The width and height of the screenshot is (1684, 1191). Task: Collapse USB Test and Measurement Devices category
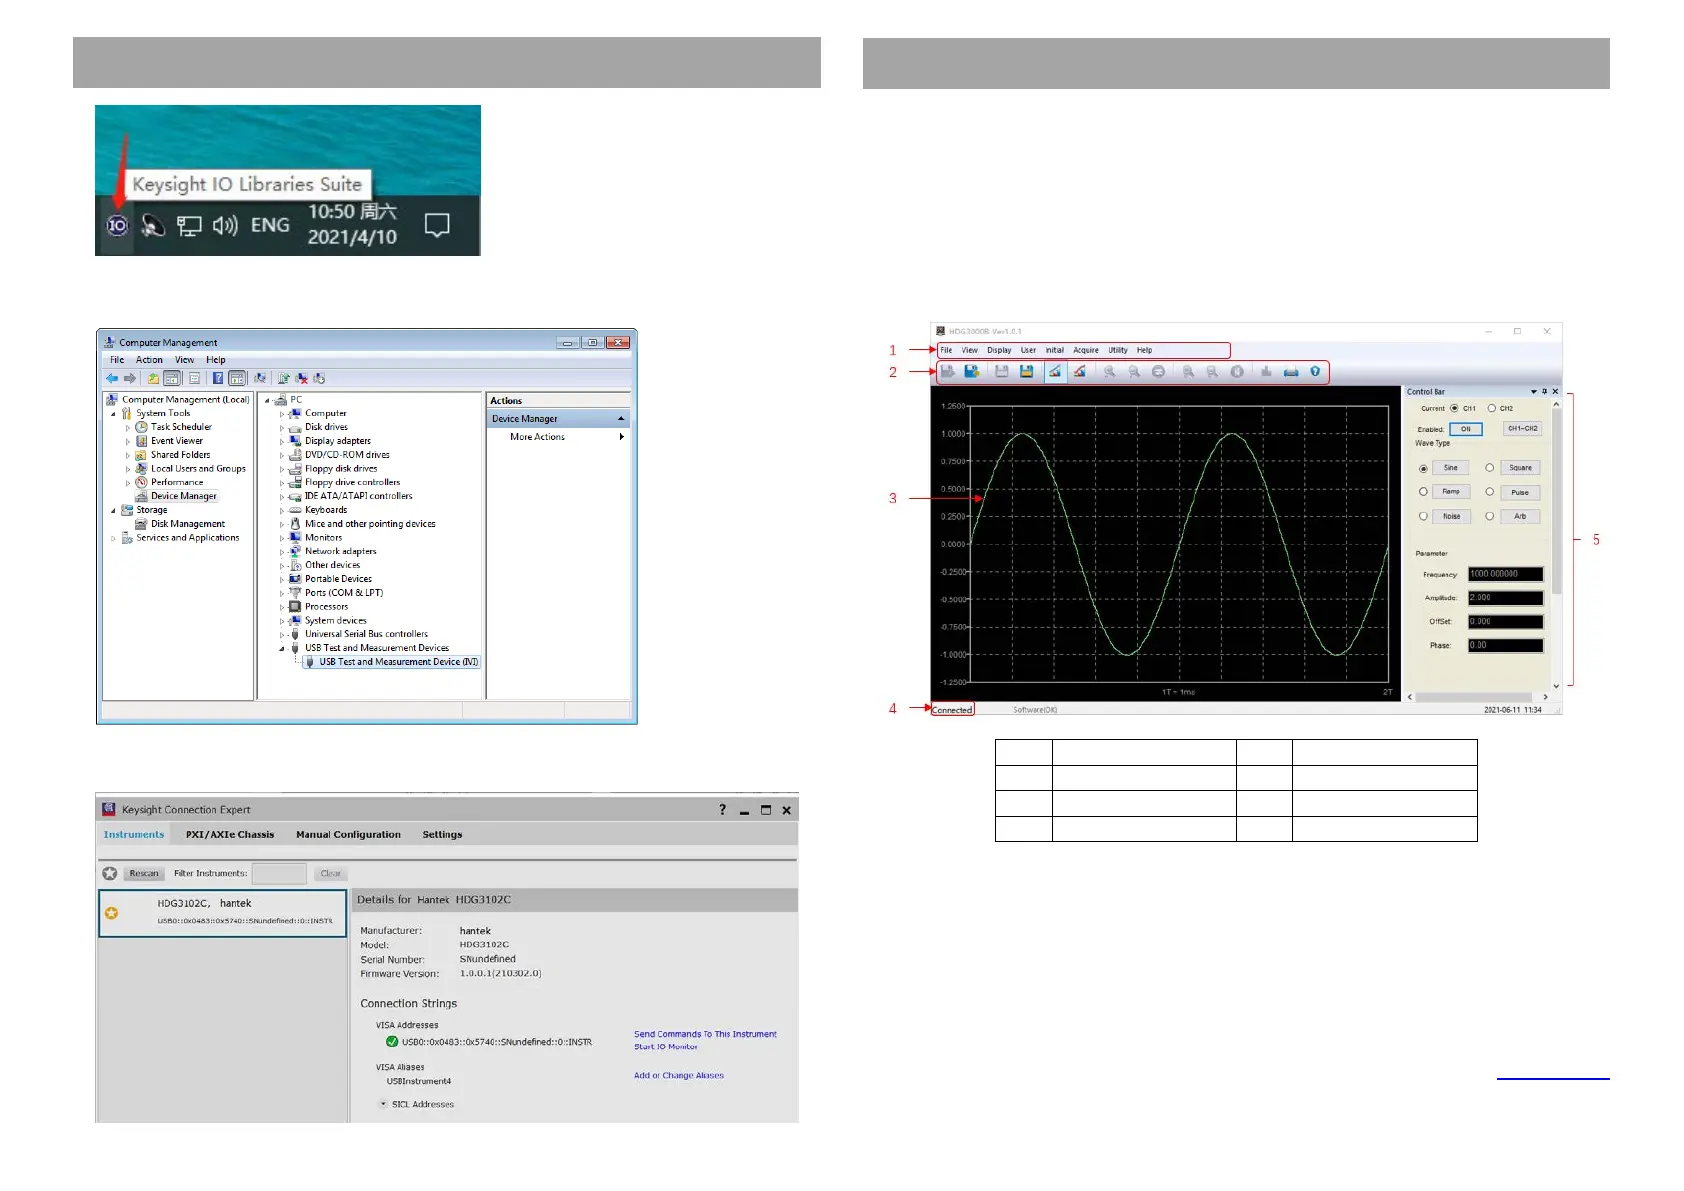point(282,648)
